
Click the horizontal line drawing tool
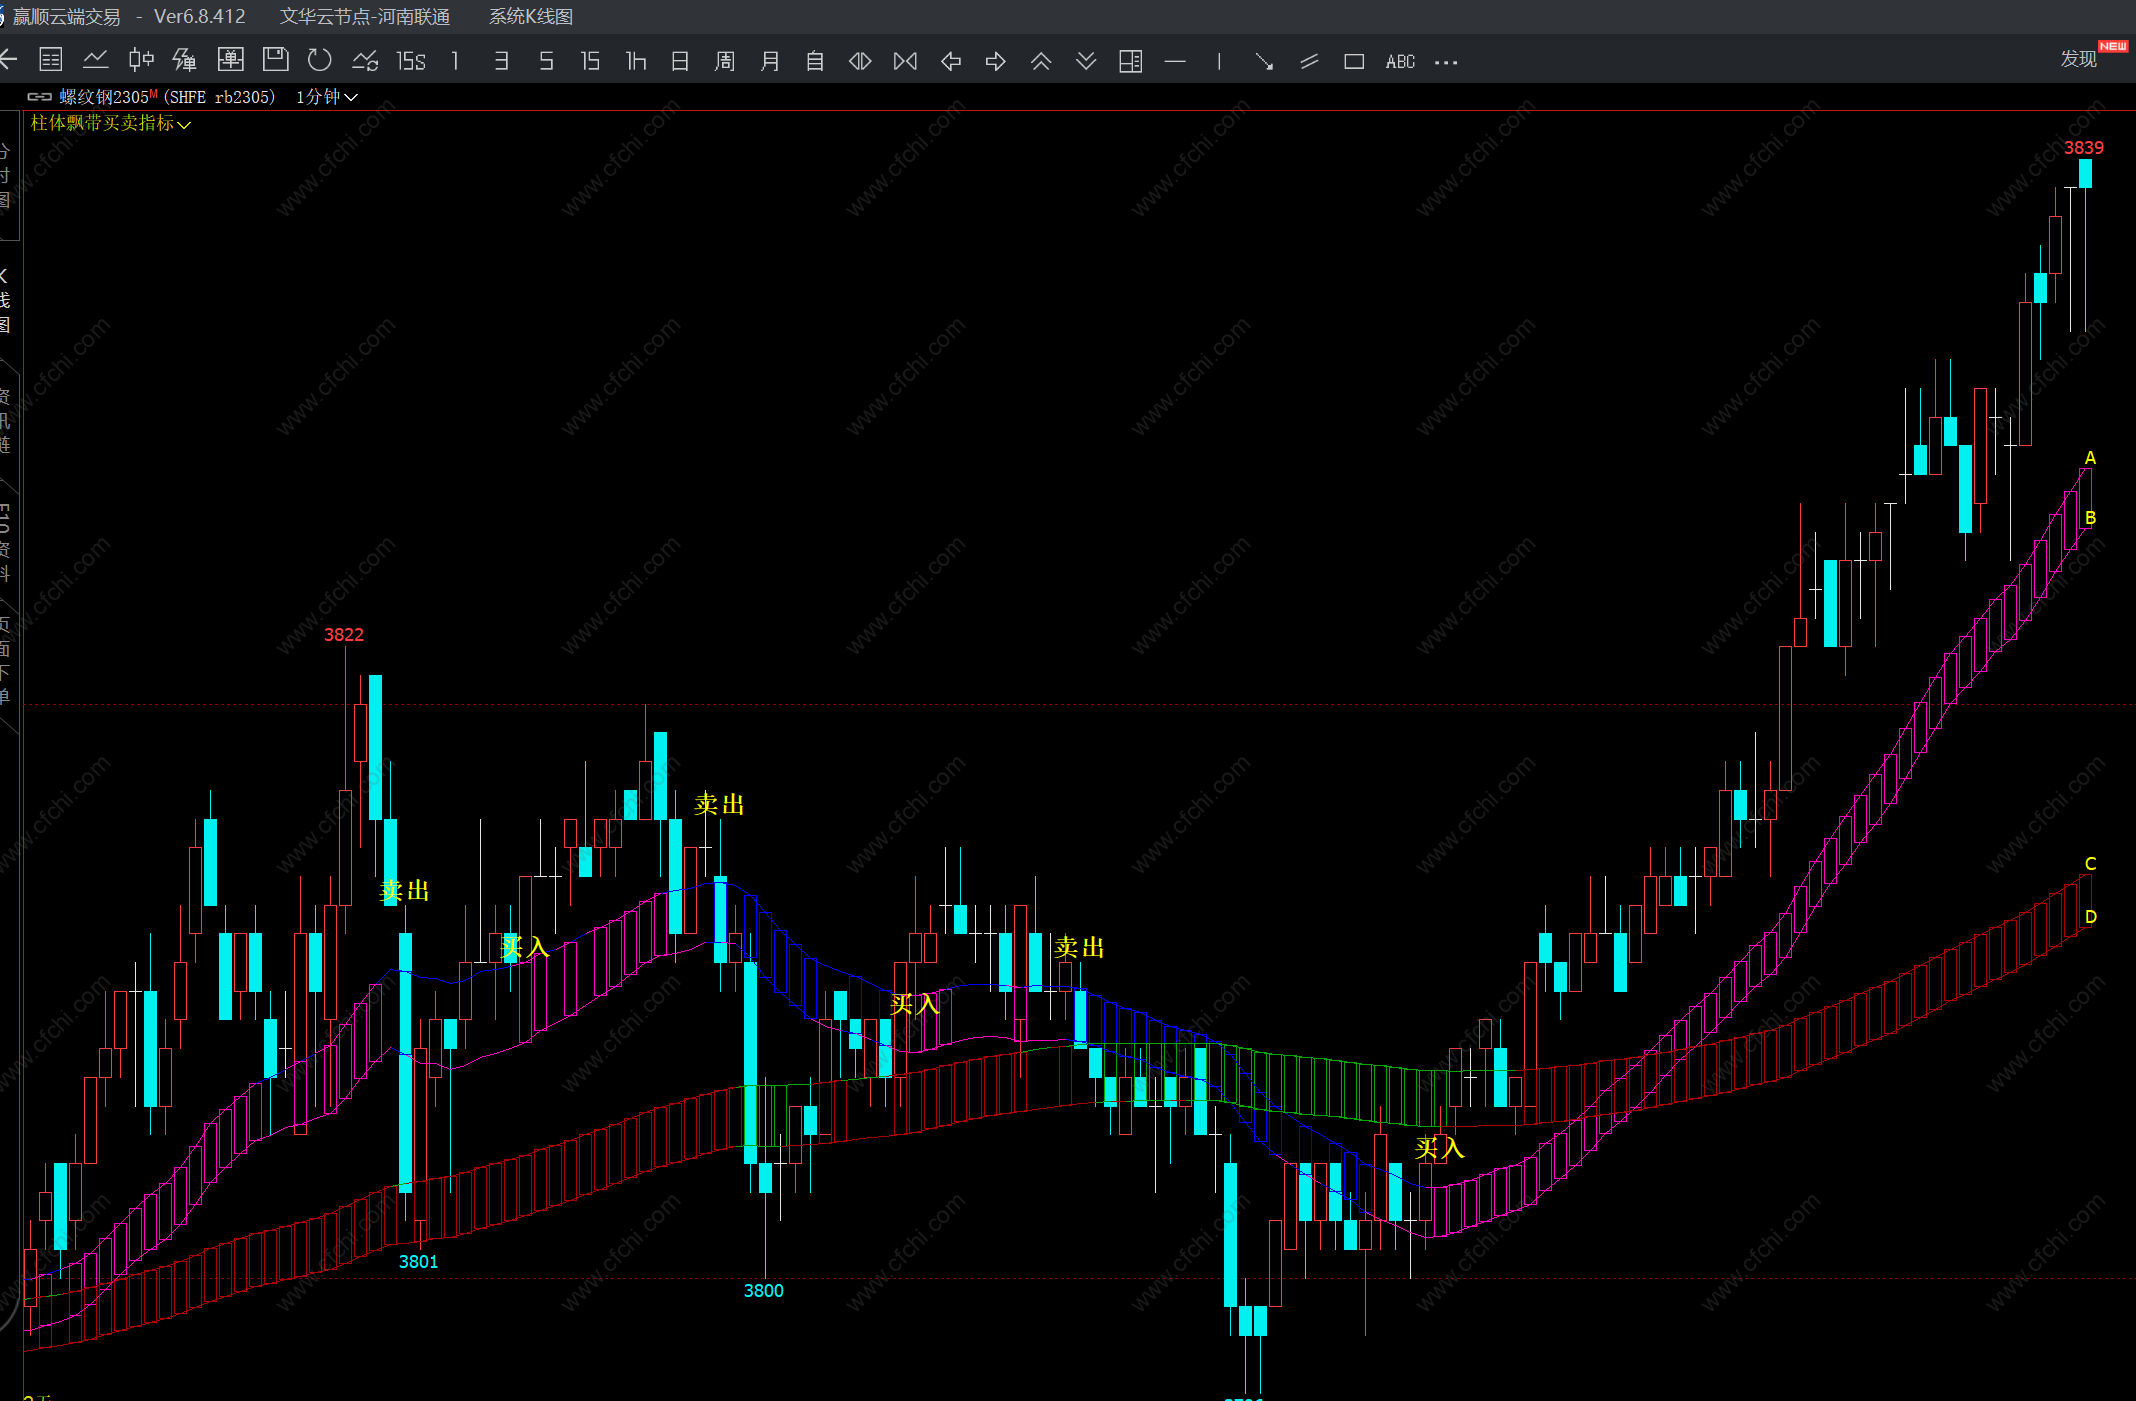pos(1175,62)
